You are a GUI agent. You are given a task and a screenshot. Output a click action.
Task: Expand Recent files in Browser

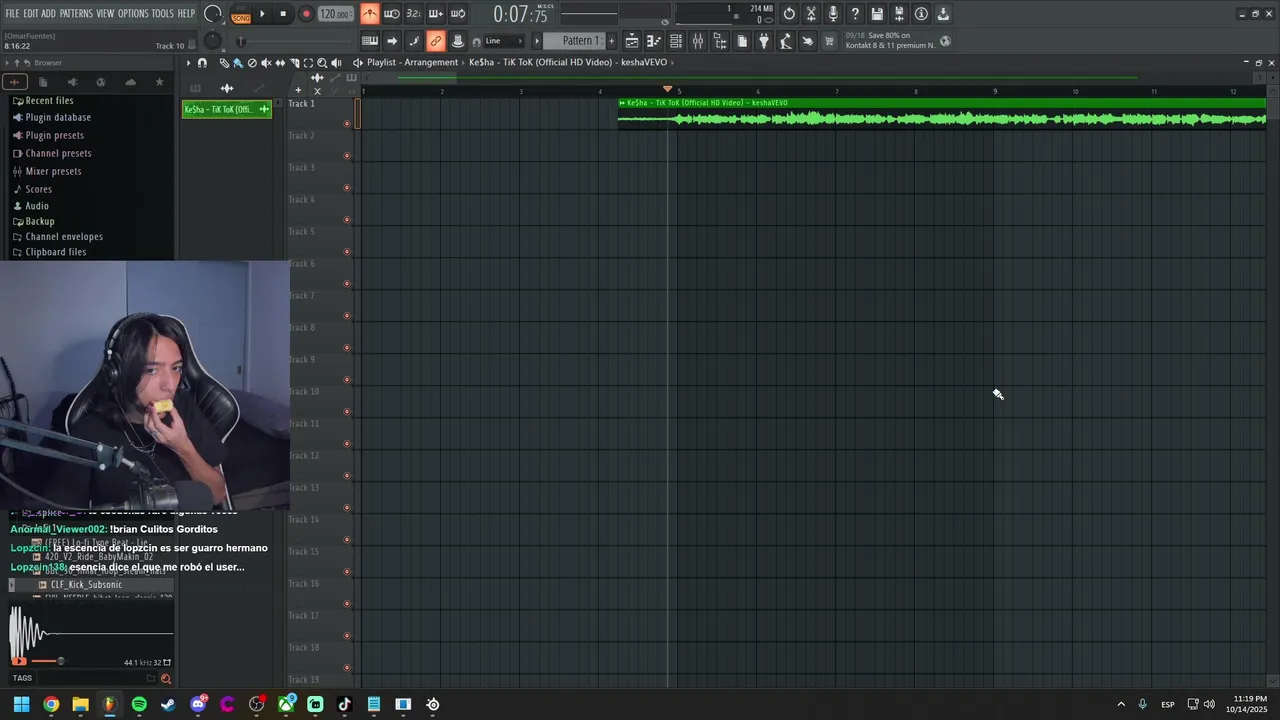[49, 101]
